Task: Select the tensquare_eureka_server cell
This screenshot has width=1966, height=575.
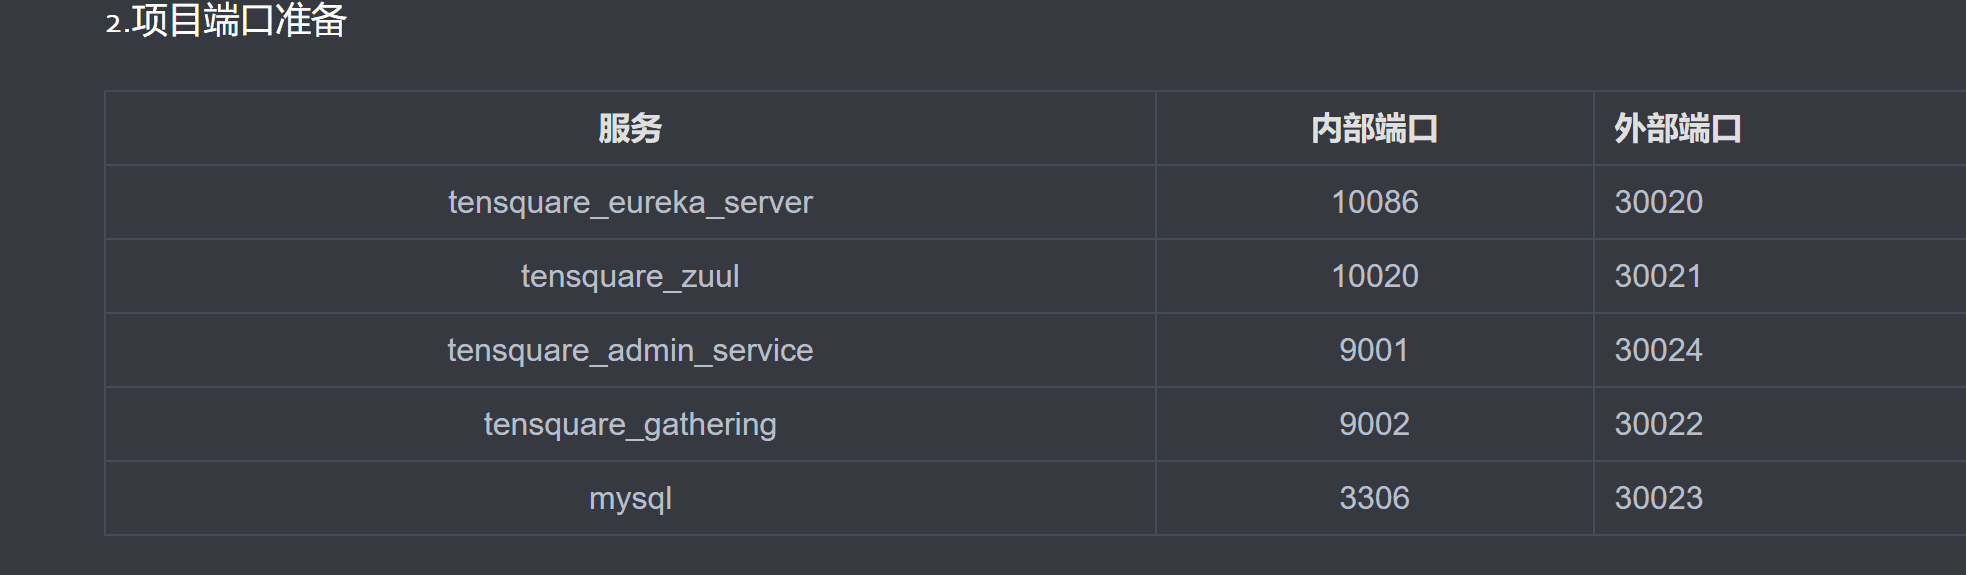Action: coord(630,203)
